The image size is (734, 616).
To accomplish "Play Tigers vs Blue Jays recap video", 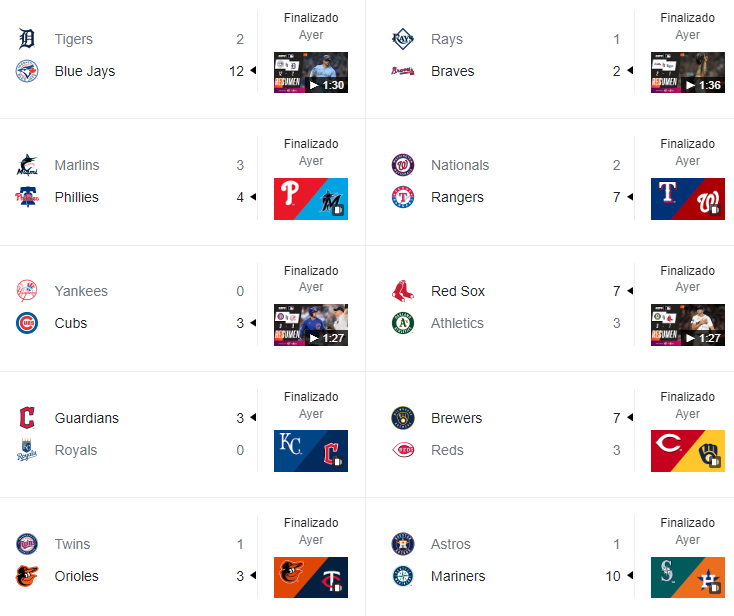I will 311,72.
